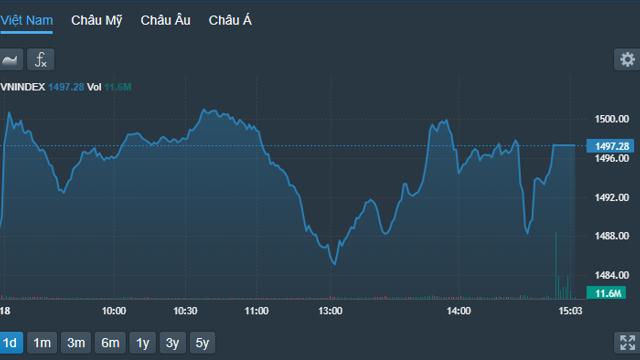This screenshot has height=360, width=640.
Task: Open the Châu Âu tab
Action: pyautogui.click(x=165, y=20)
